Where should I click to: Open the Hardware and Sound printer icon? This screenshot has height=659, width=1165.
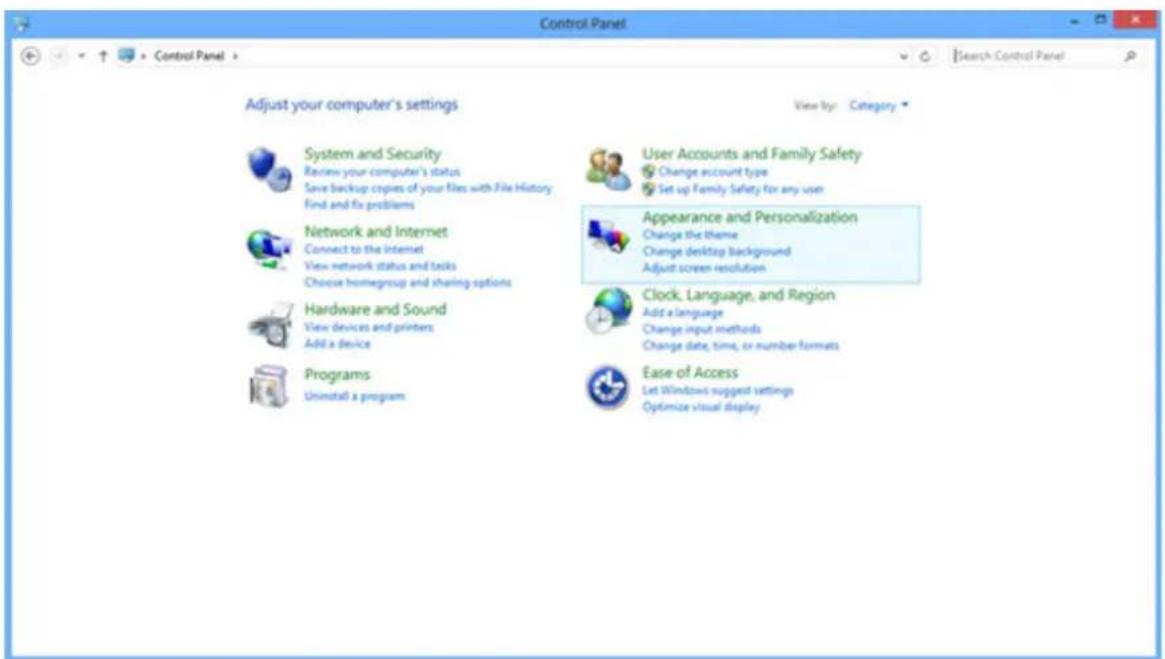pos(270,325)
